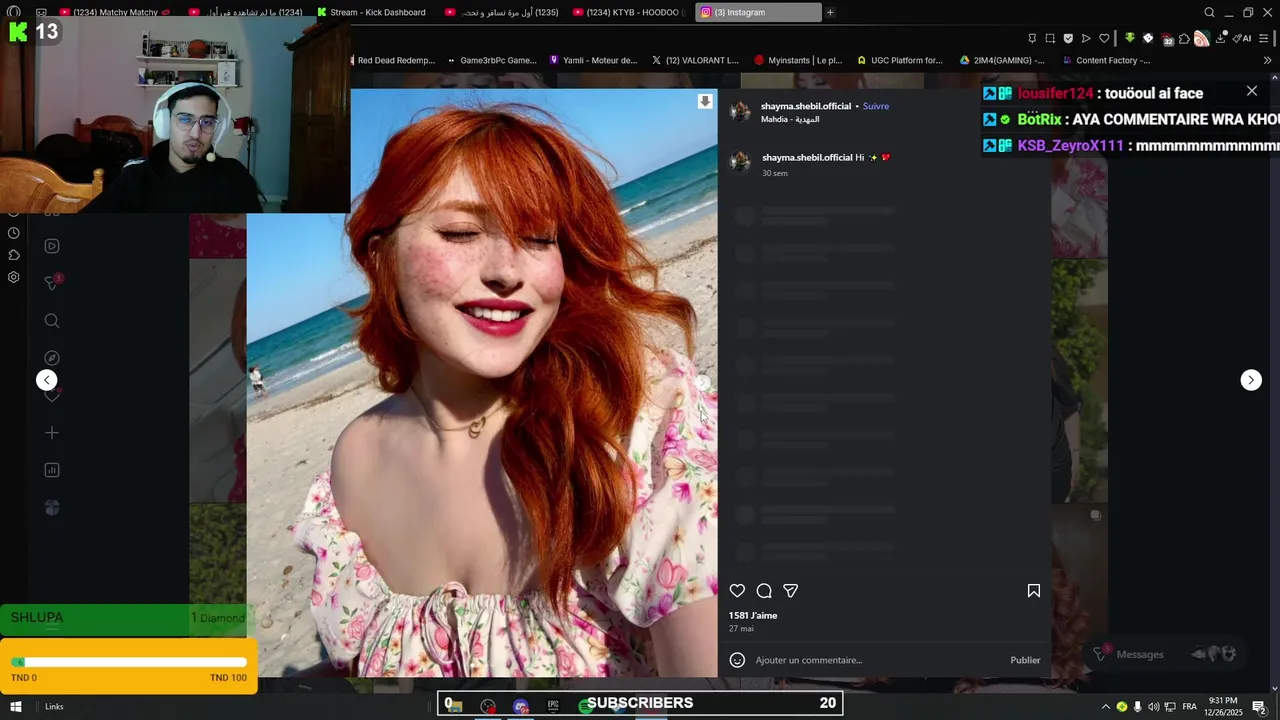
Task: Click Links toolbar on taskbar
Action: click(x=54, y=706)
